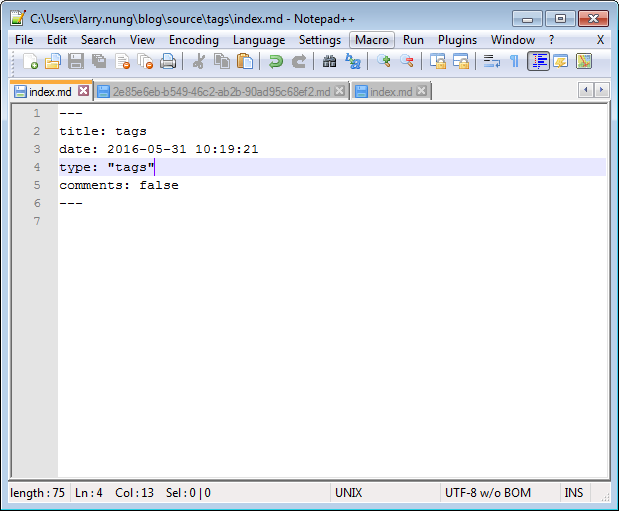Click the Close All toolbar icon
619x511 pixels.
(x=145, y=62)
